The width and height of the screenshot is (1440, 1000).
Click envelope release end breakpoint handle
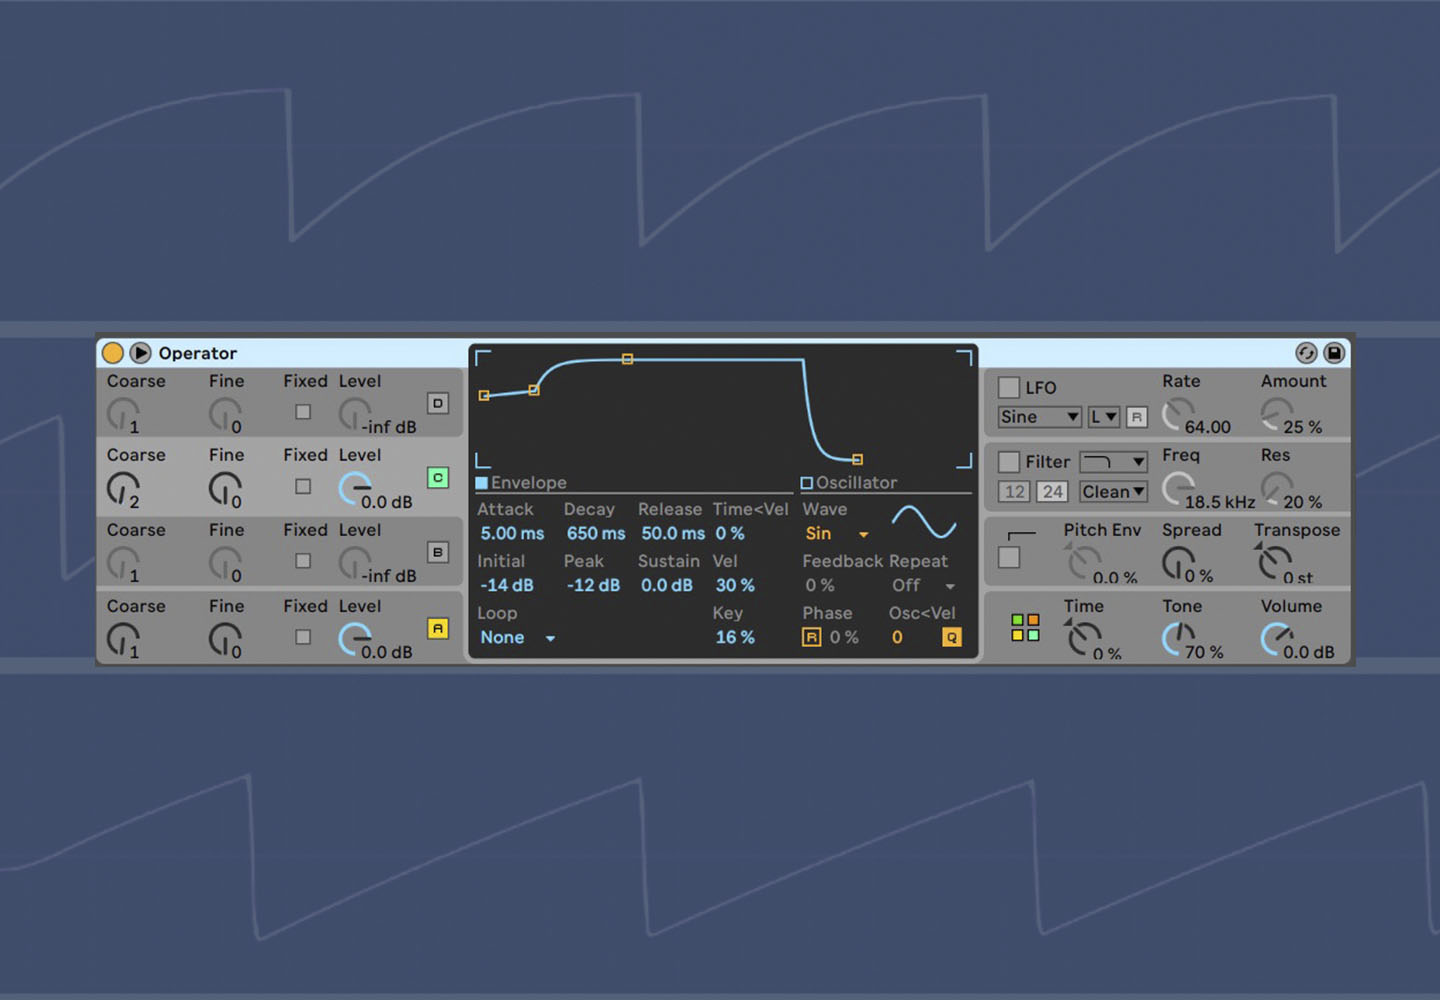[857, 460]
